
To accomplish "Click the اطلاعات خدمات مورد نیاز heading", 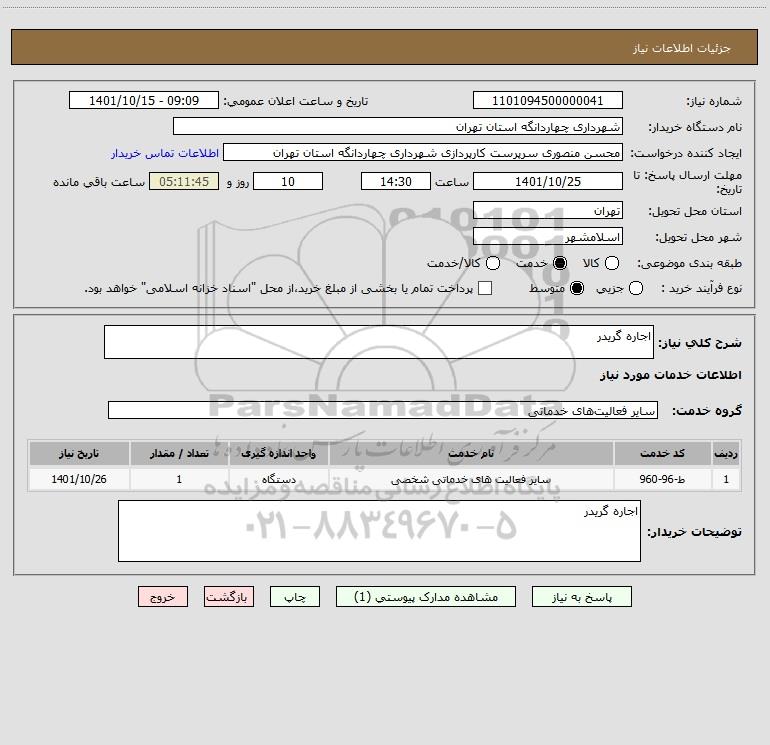I will (670, 375).
